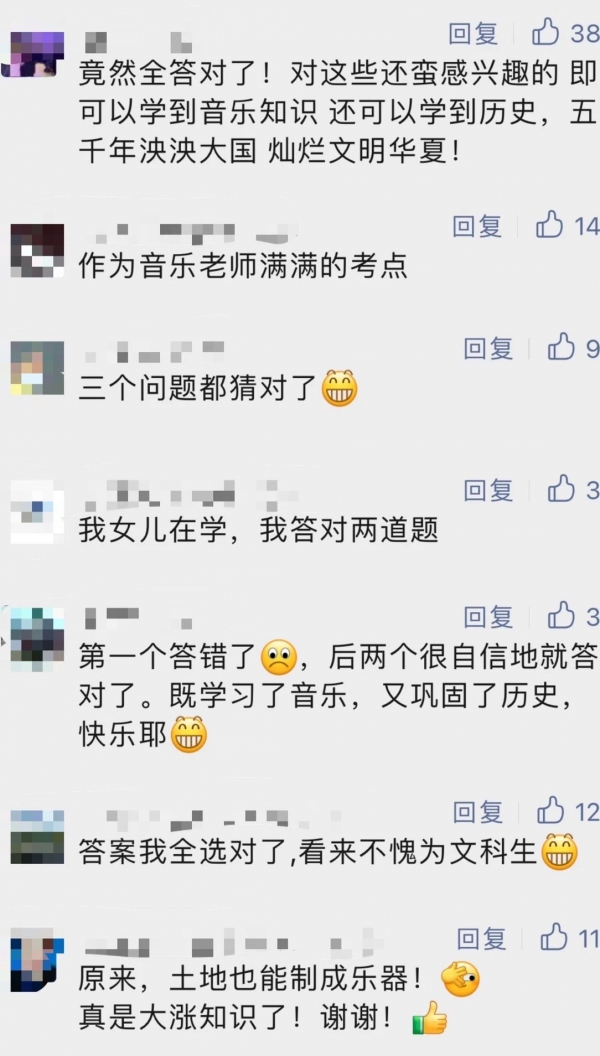This screenshot has width=600, height=1056.
Task: Reply to the '竟然全答对了' comment
Action: click(473, 33)
